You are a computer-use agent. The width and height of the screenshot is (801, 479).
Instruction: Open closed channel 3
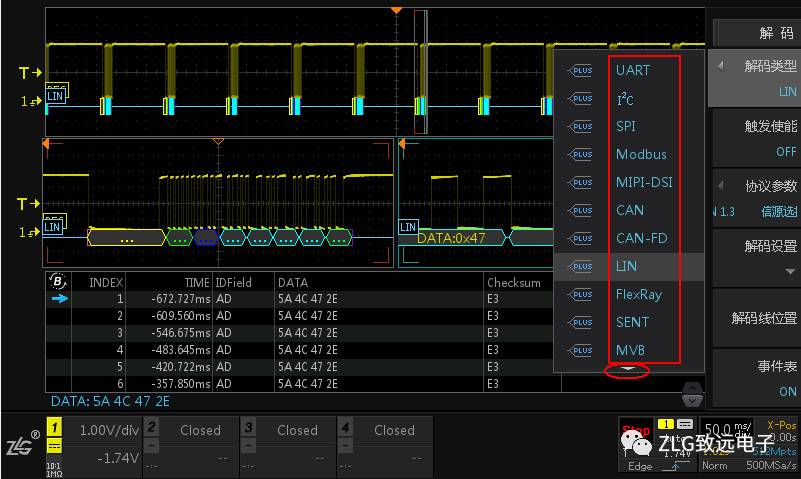288,447
